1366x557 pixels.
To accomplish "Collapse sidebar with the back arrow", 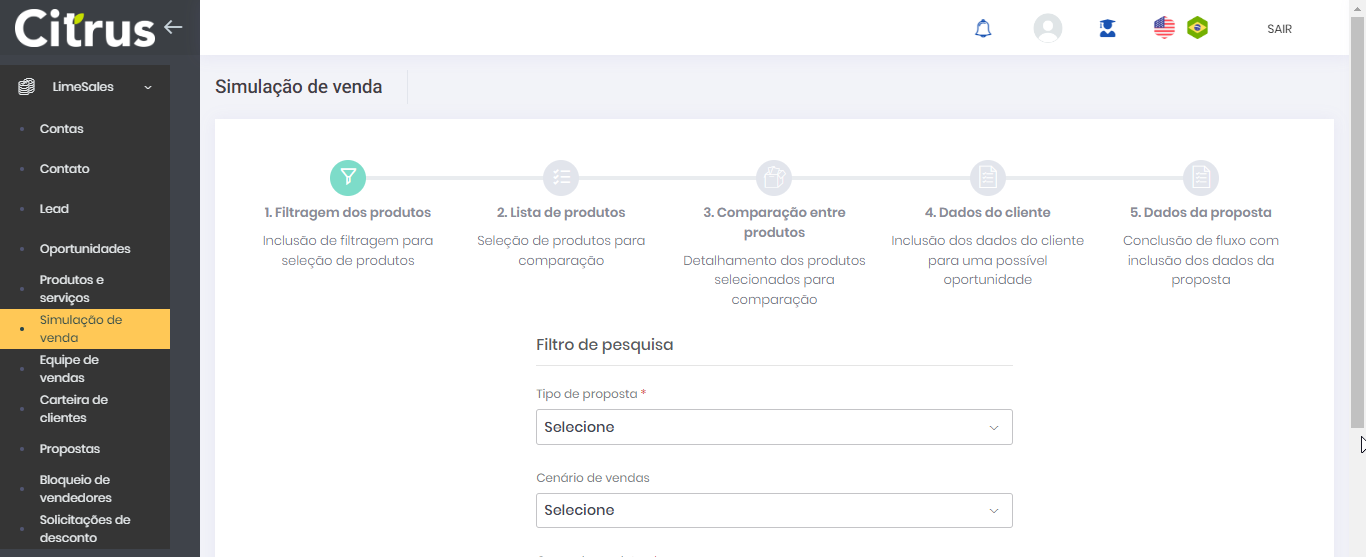I will click(x=173, y=27).
